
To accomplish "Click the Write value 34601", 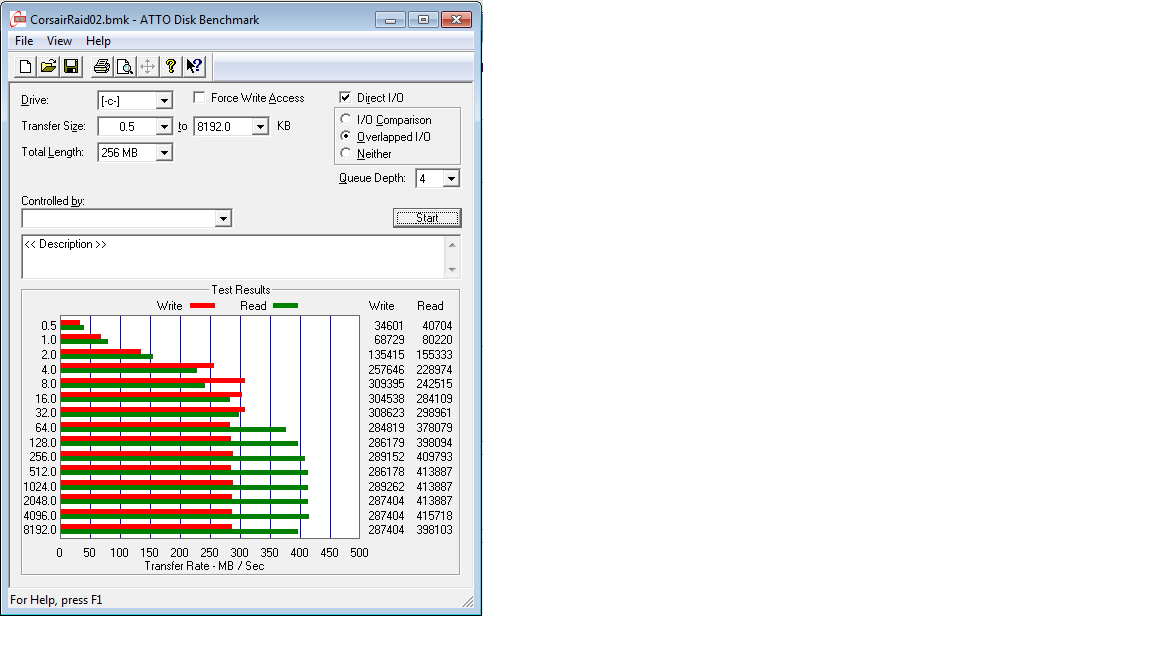I will coord(389,325).
